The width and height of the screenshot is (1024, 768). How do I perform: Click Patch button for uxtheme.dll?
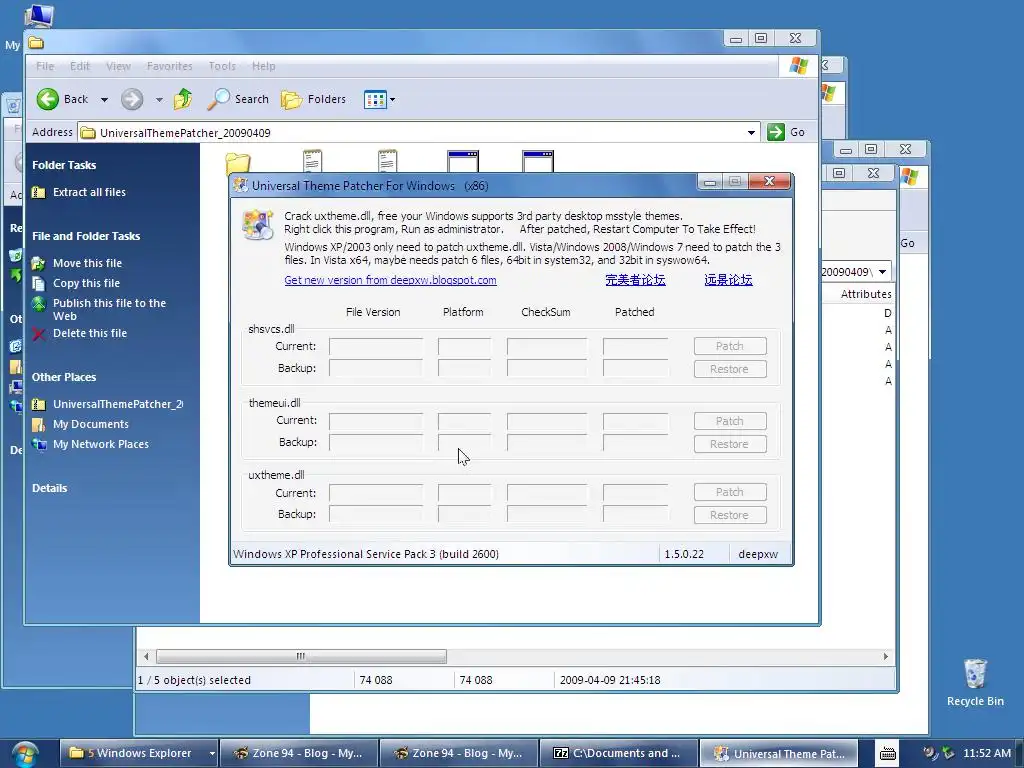(x=729, y=492)
